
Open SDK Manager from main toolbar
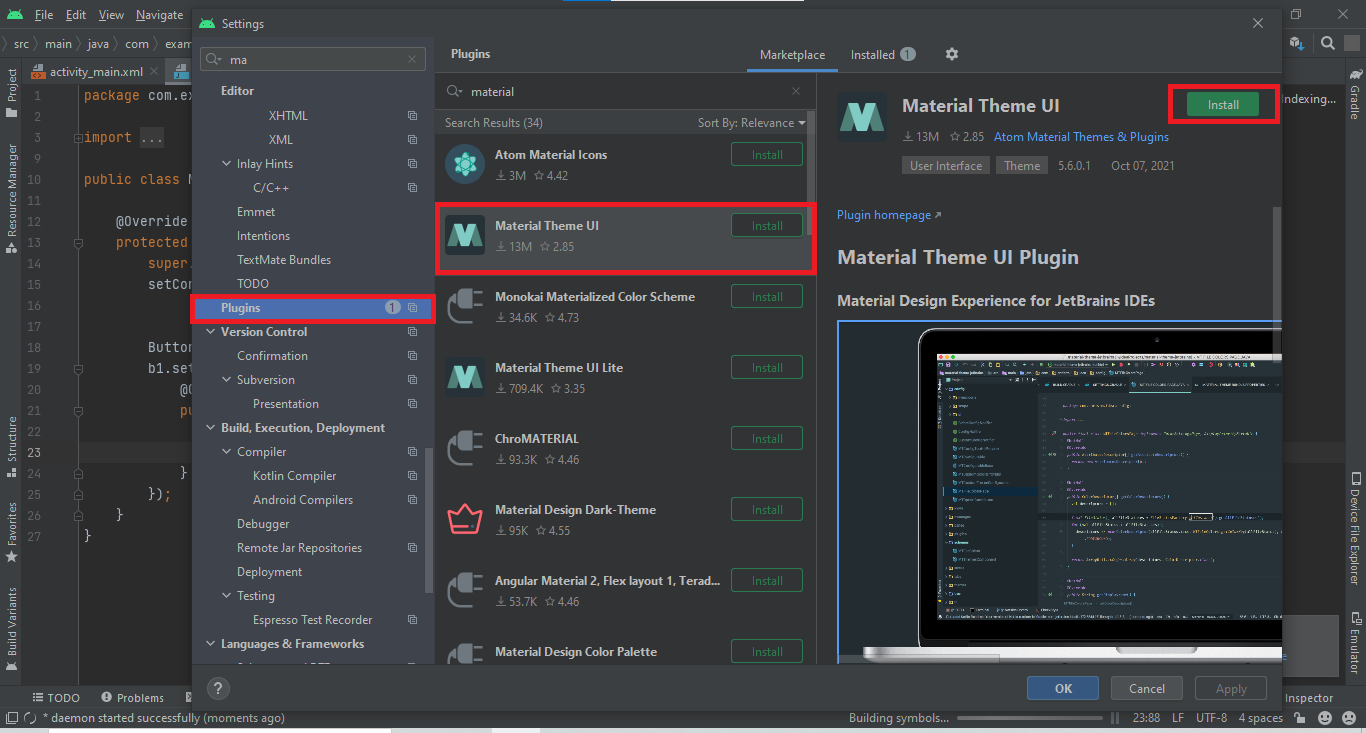click(1297, 43)
